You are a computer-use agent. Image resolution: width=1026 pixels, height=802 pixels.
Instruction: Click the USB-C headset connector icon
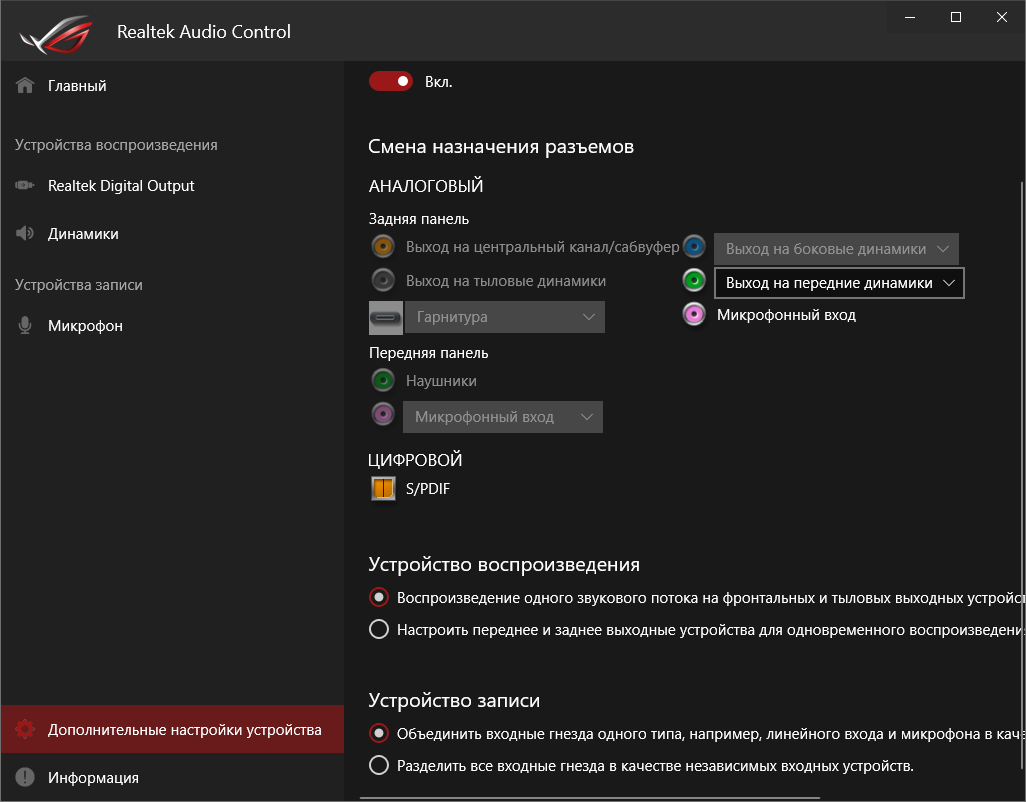[386, 317]
